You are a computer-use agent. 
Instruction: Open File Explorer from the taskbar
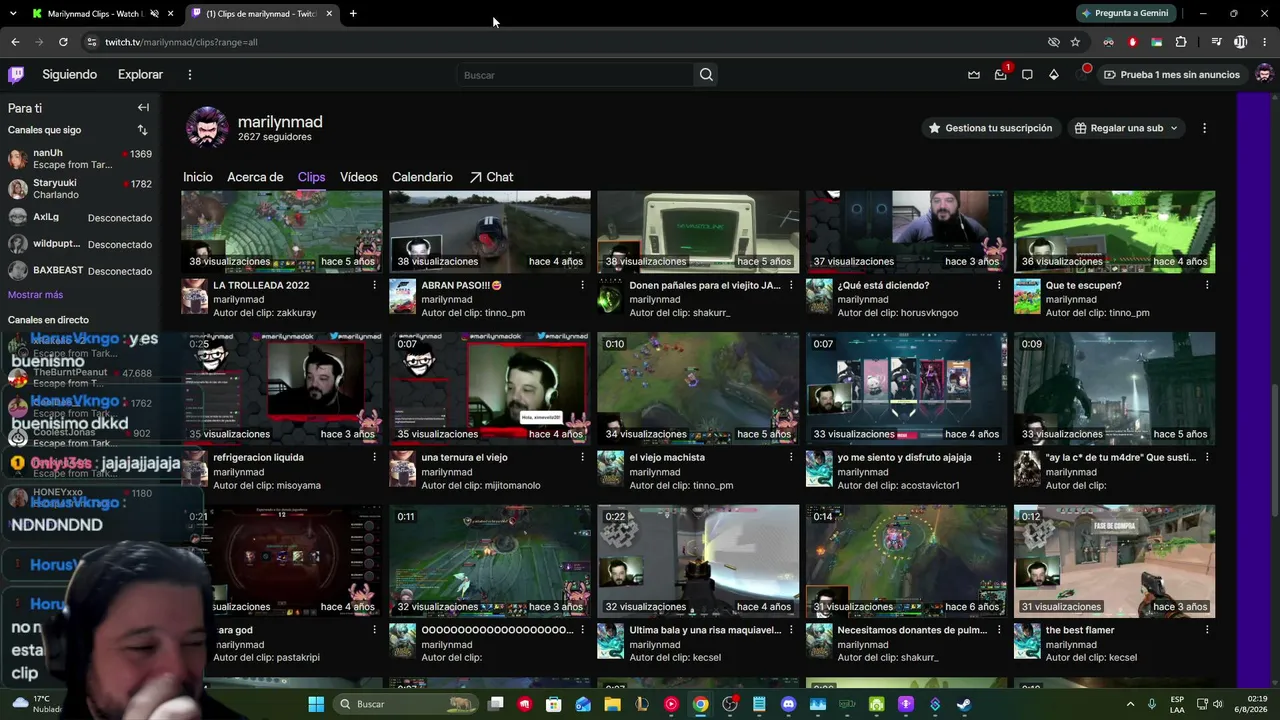pyautogui.click(x=612, y=704)
